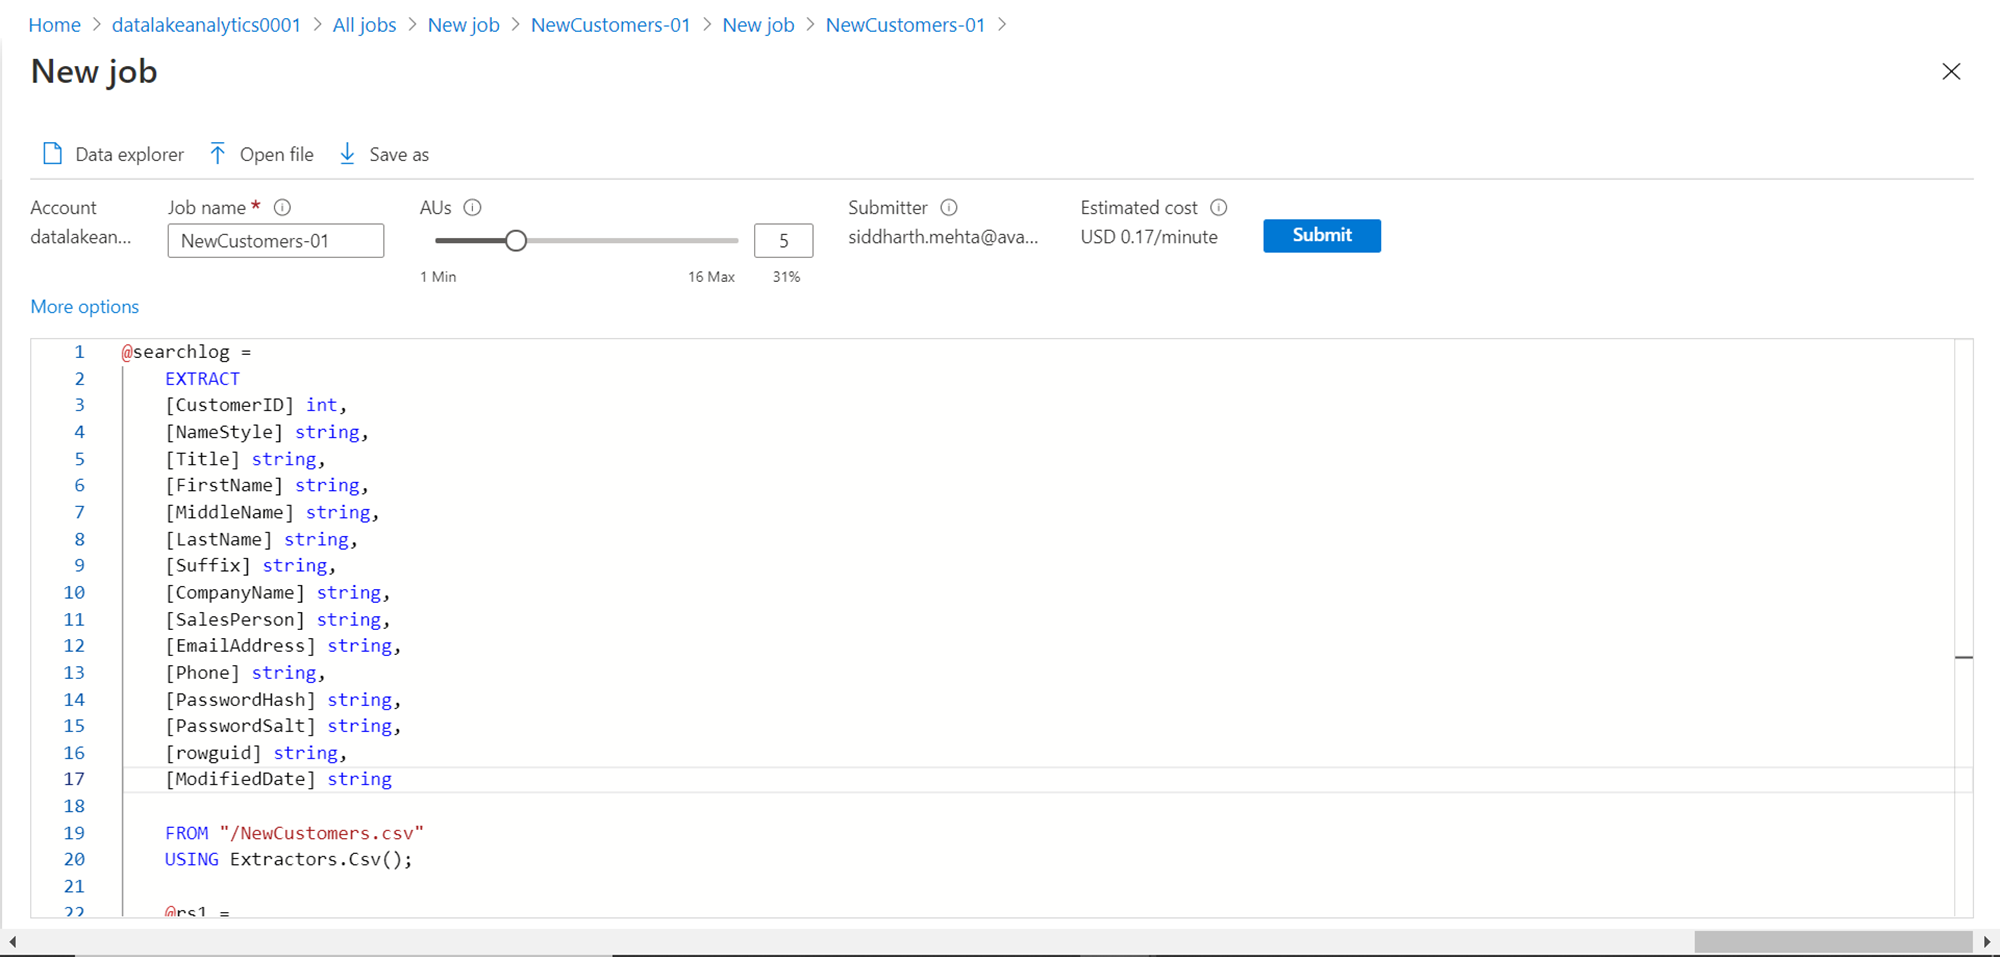Place cursor on [Title] string line
Image resolution: width=2000 pixels, height=957 pixels.
point(245,459)
